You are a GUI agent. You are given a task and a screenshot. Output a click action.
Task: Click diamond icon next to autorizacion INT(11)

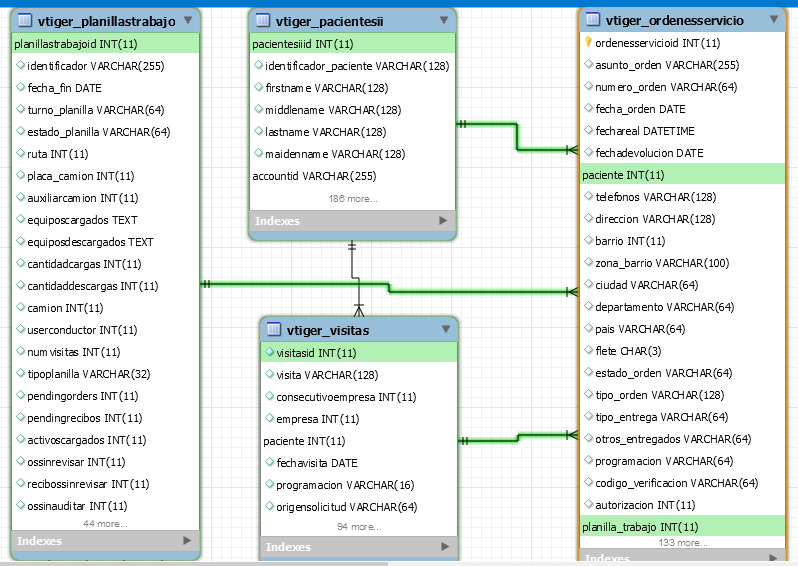[x=588, y=504]
